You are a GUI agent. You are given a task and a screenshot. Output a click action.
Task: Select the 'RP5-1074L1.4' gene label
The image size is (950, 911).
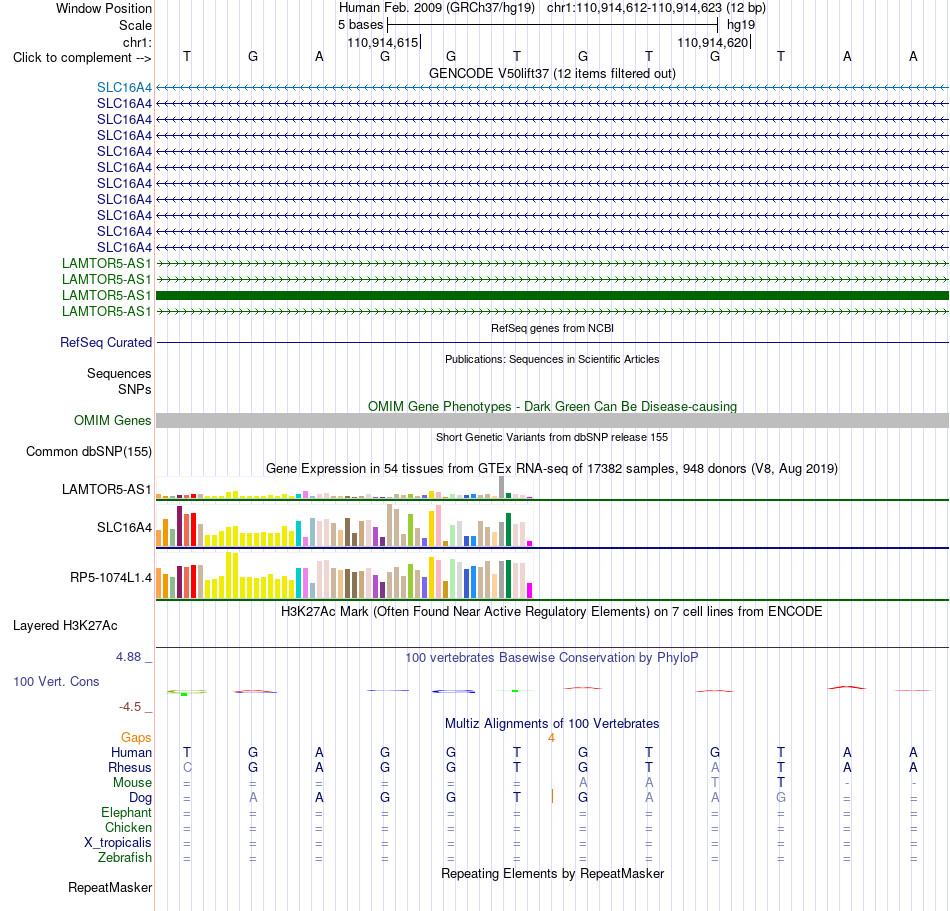point(111,577)
